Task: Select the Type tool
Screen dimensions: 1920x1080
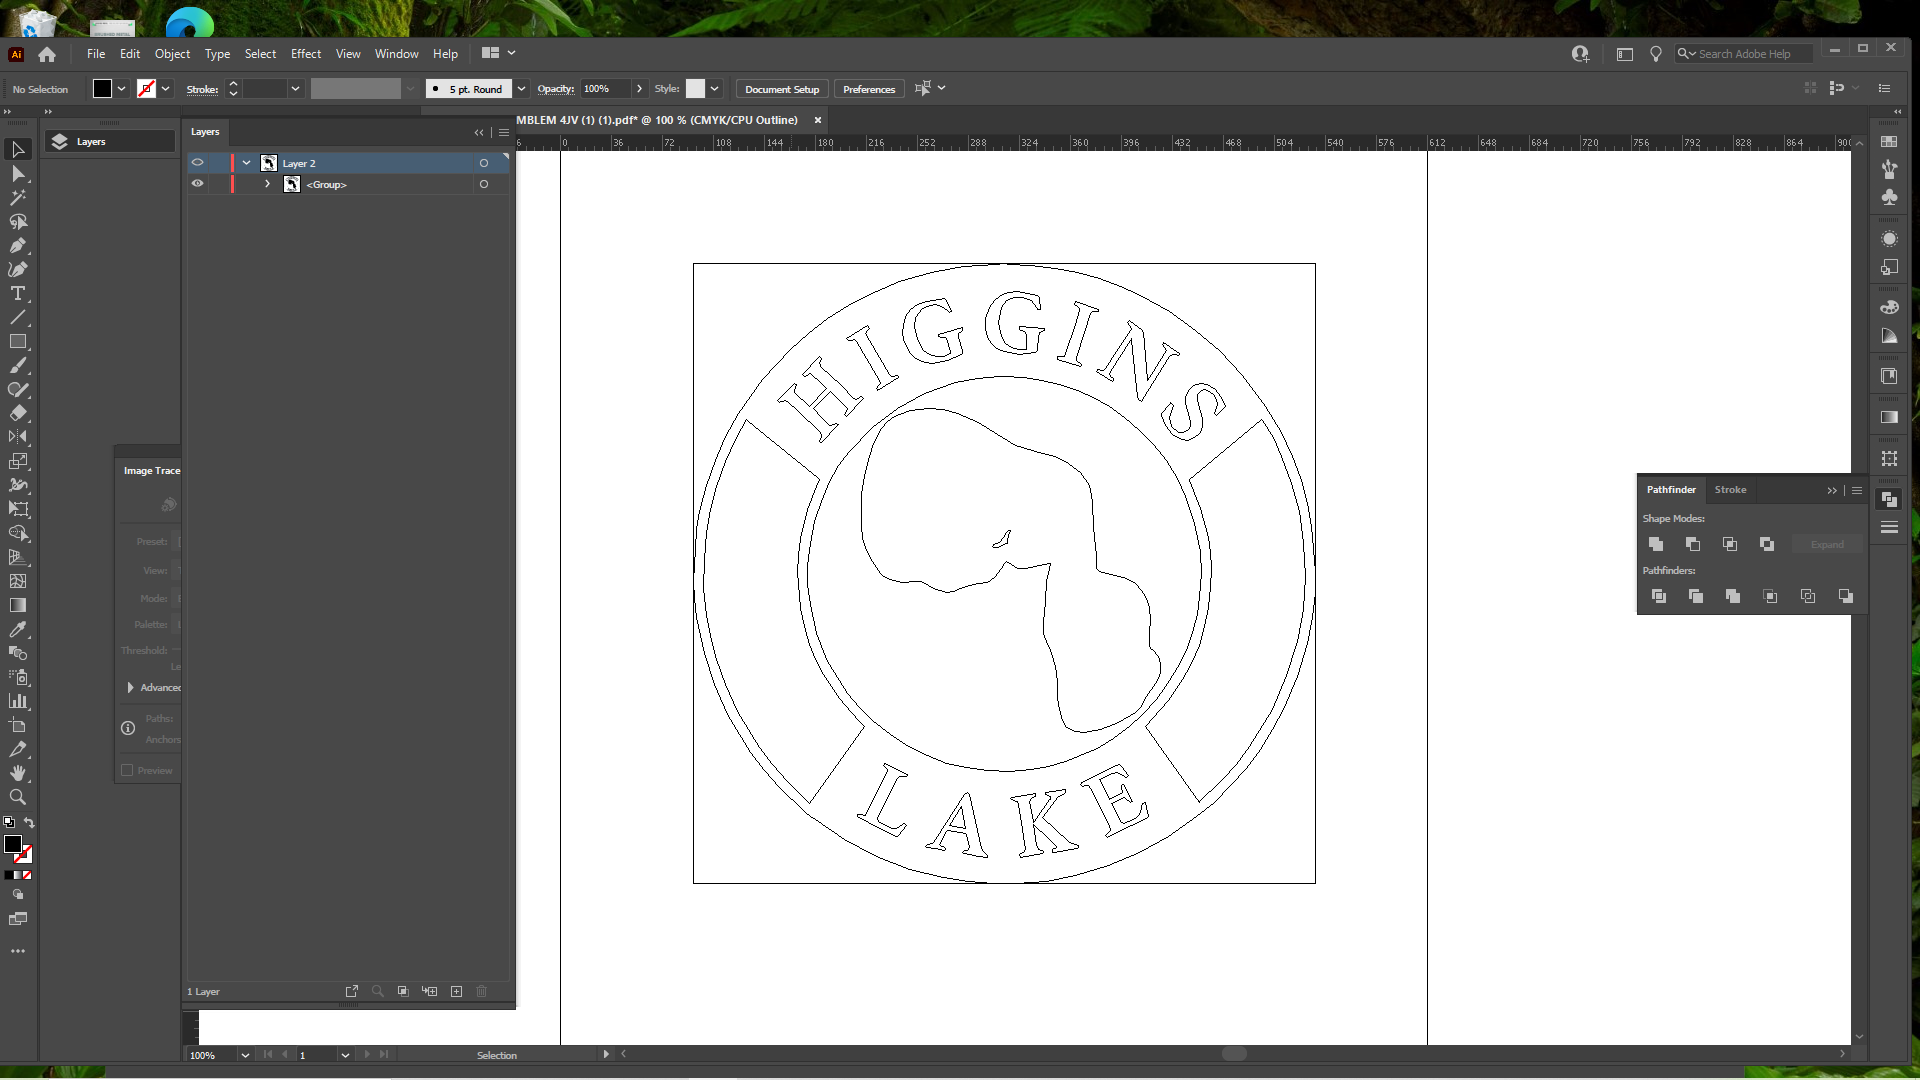Action: [x=18, y=294]
